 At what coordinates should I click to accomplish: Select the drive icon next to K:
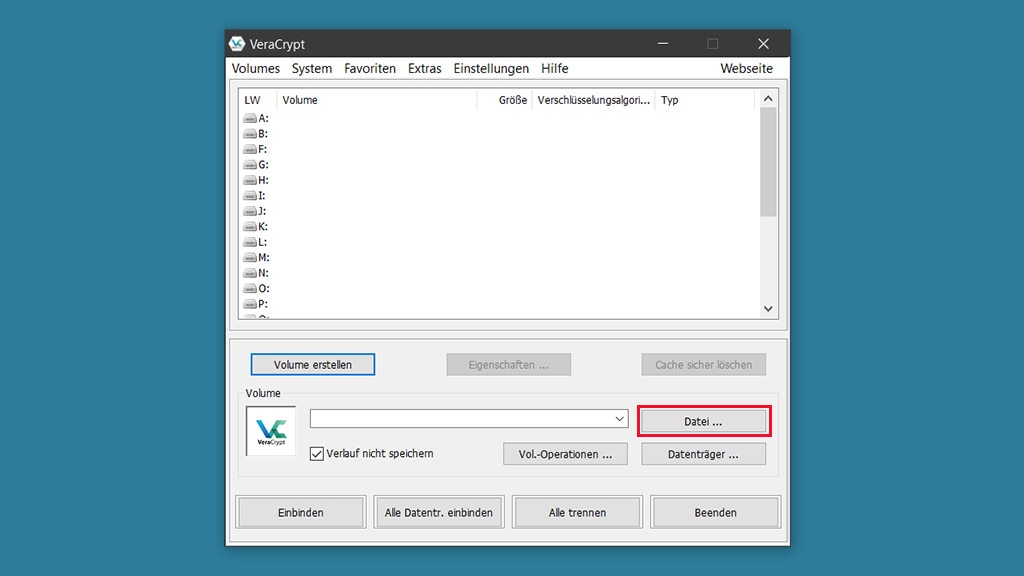tap(249, 227)
